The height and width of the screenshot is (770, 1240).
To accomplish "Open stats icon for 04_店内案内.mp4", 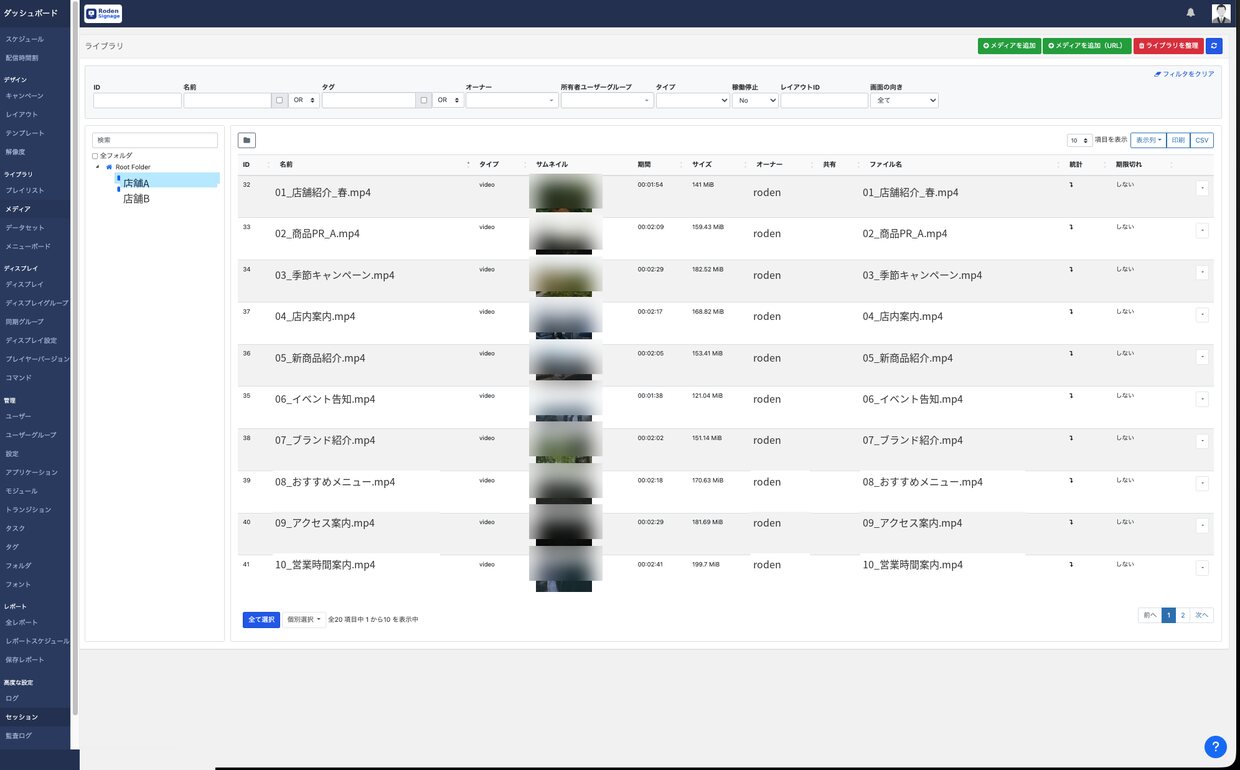I will pyautogui.click(x=1072, y=311).
